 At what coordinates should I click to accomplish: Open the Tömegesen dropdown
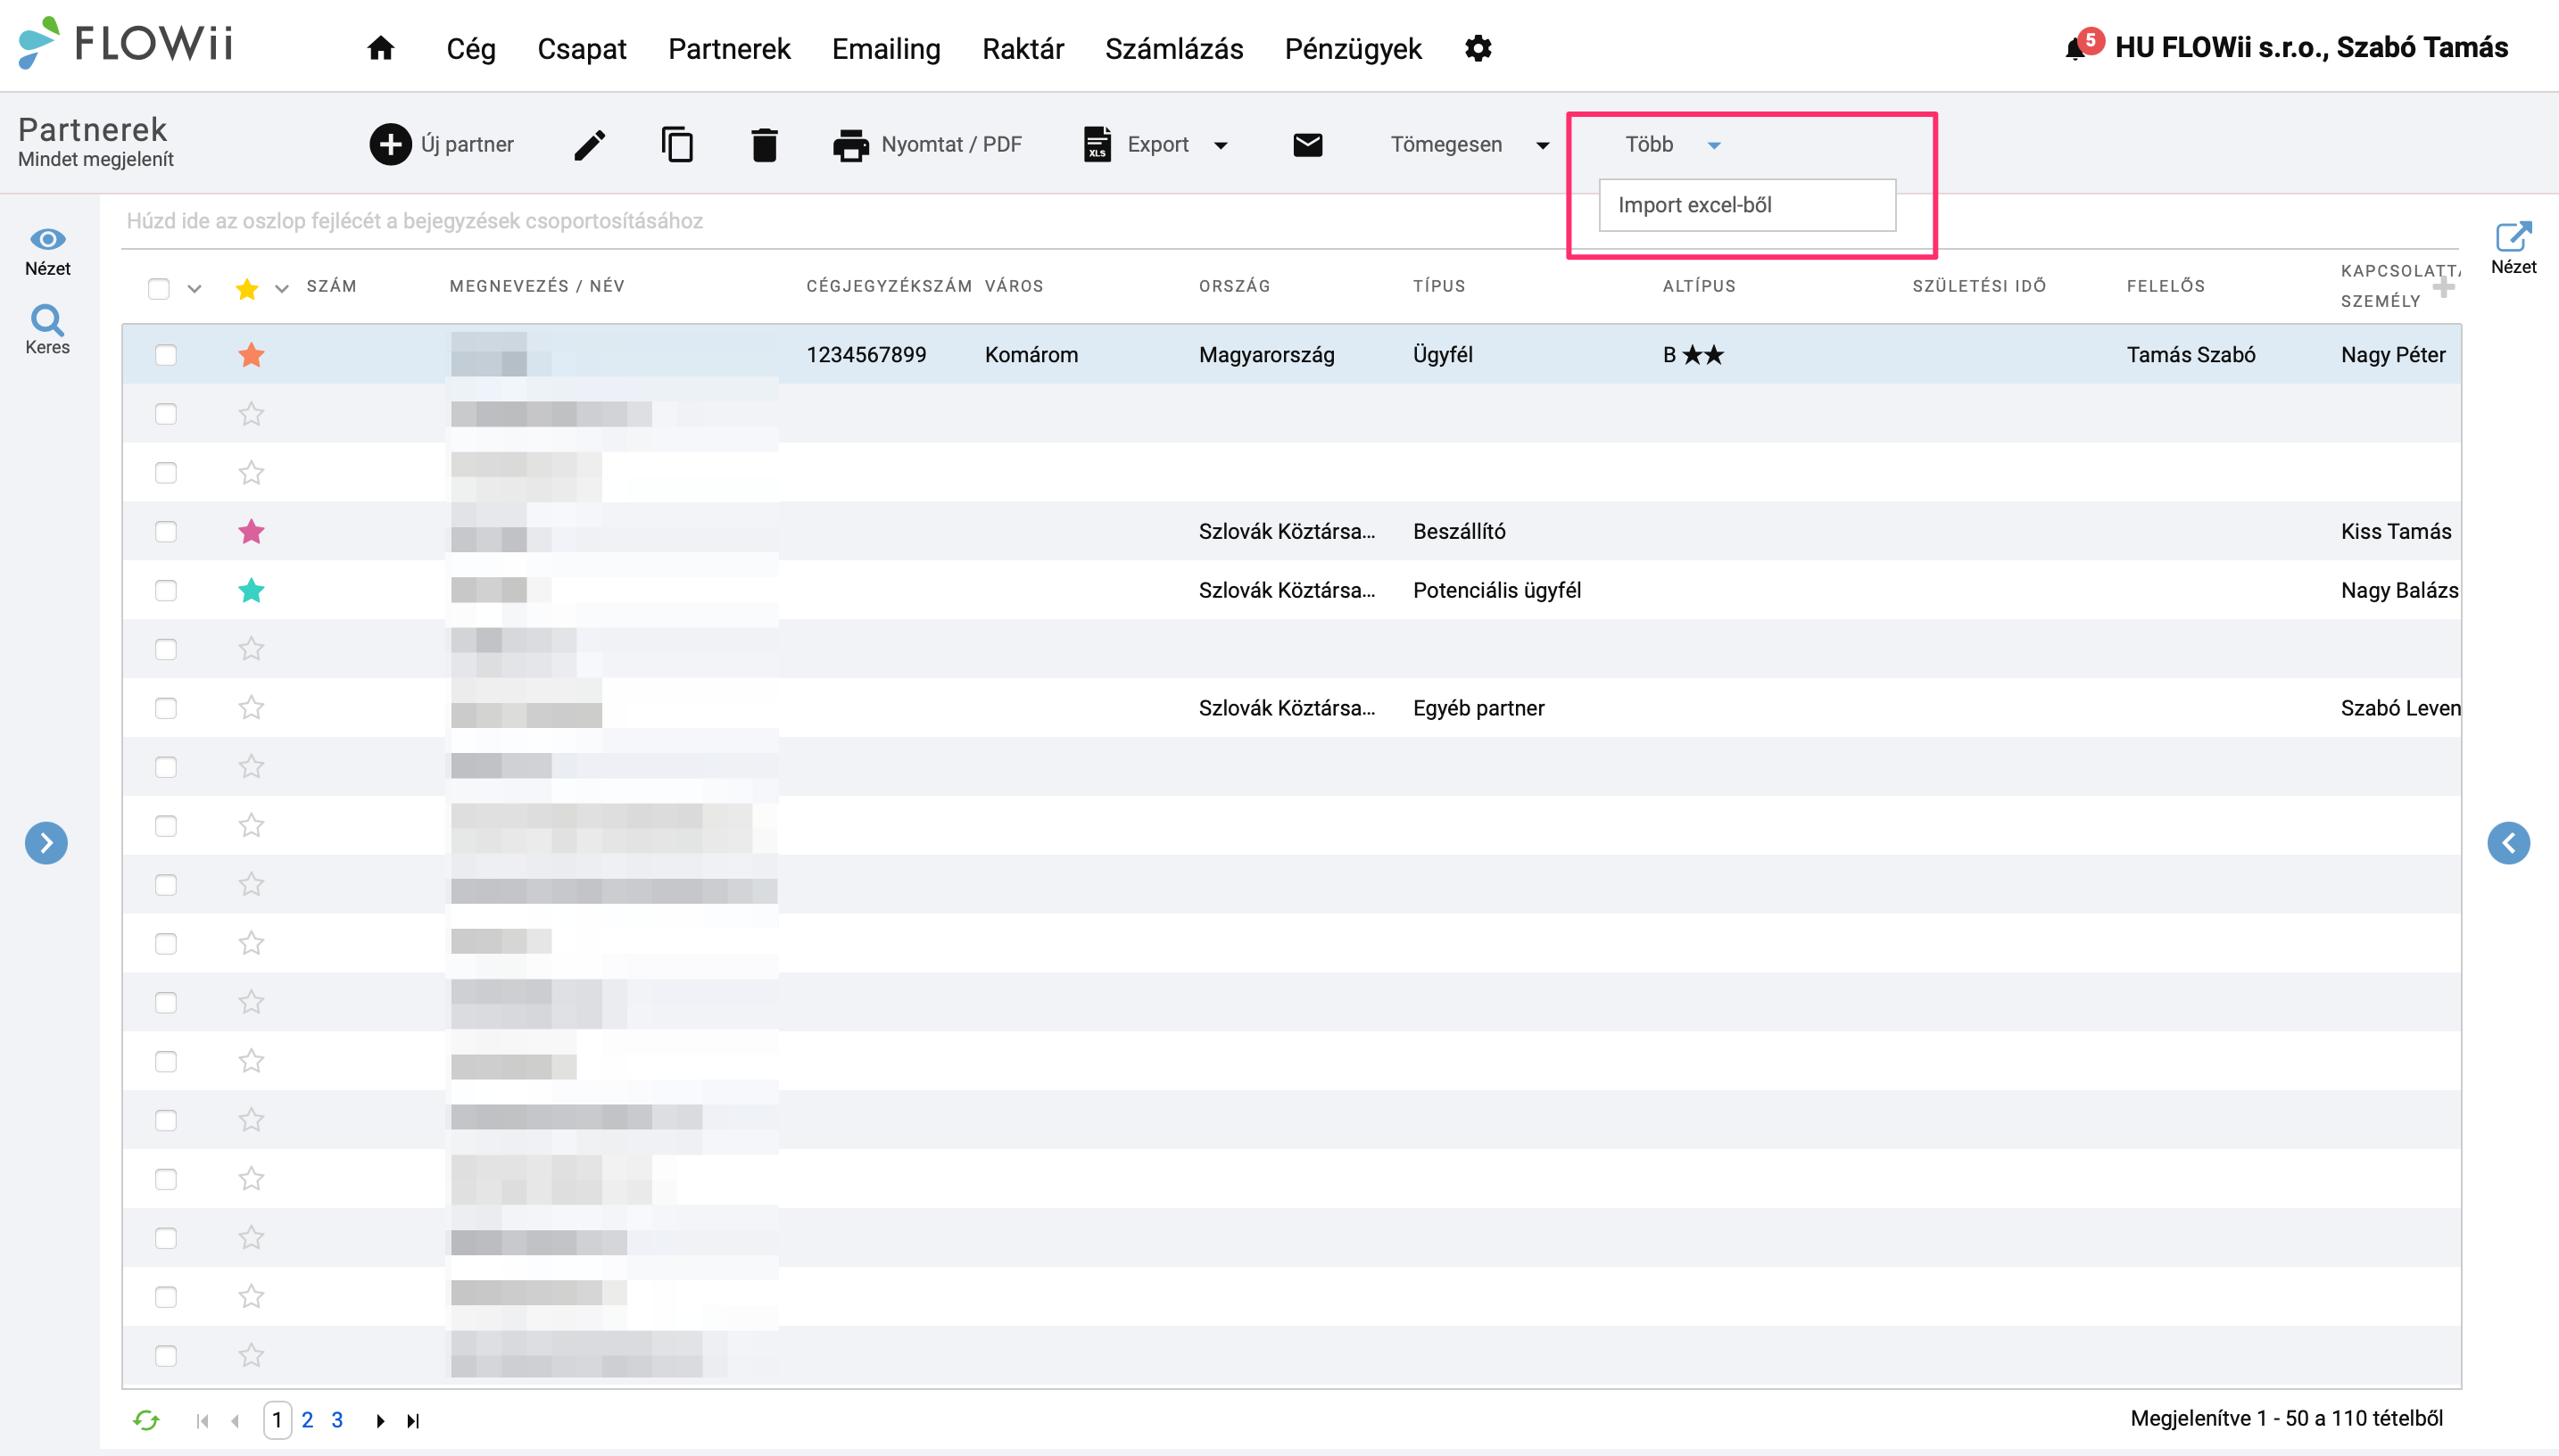point(1469,145)
